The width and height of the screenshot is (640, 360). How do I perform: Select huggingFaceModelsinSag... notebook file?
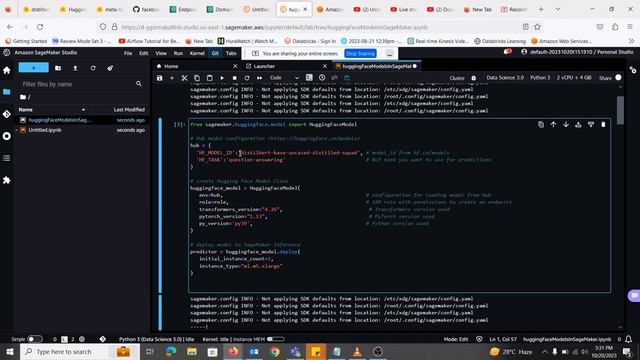tap(82, 120)
